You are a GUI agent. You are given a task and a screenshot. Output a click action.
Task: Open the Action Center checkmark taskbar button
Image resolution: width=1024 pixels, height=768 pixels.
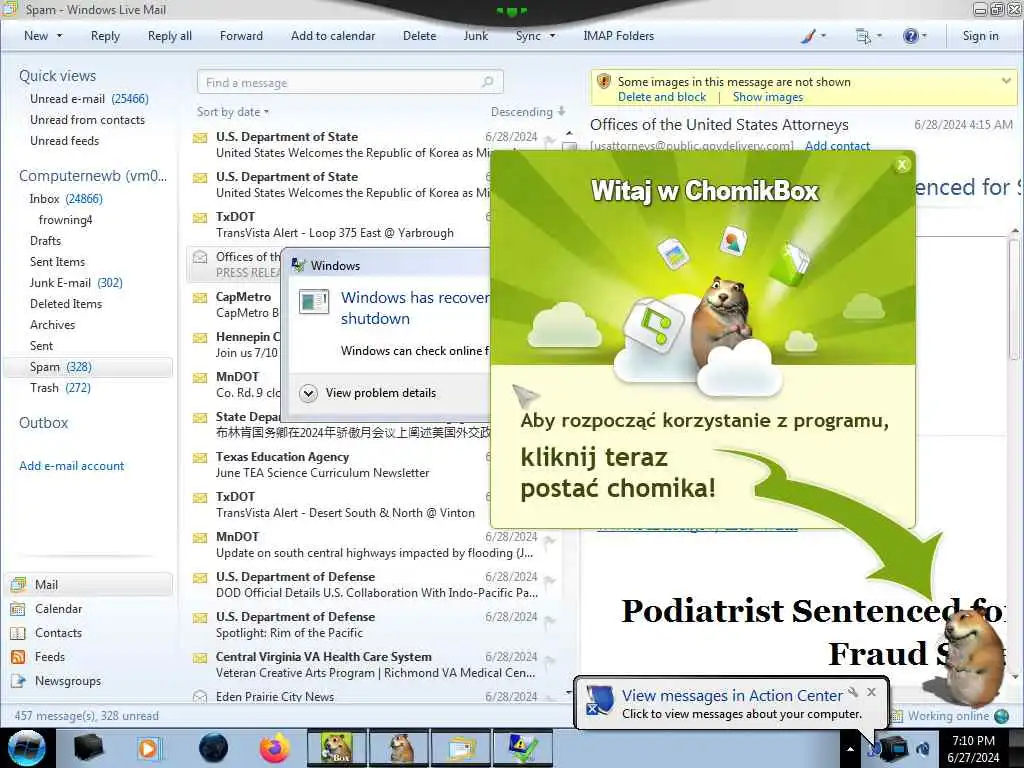523,748
